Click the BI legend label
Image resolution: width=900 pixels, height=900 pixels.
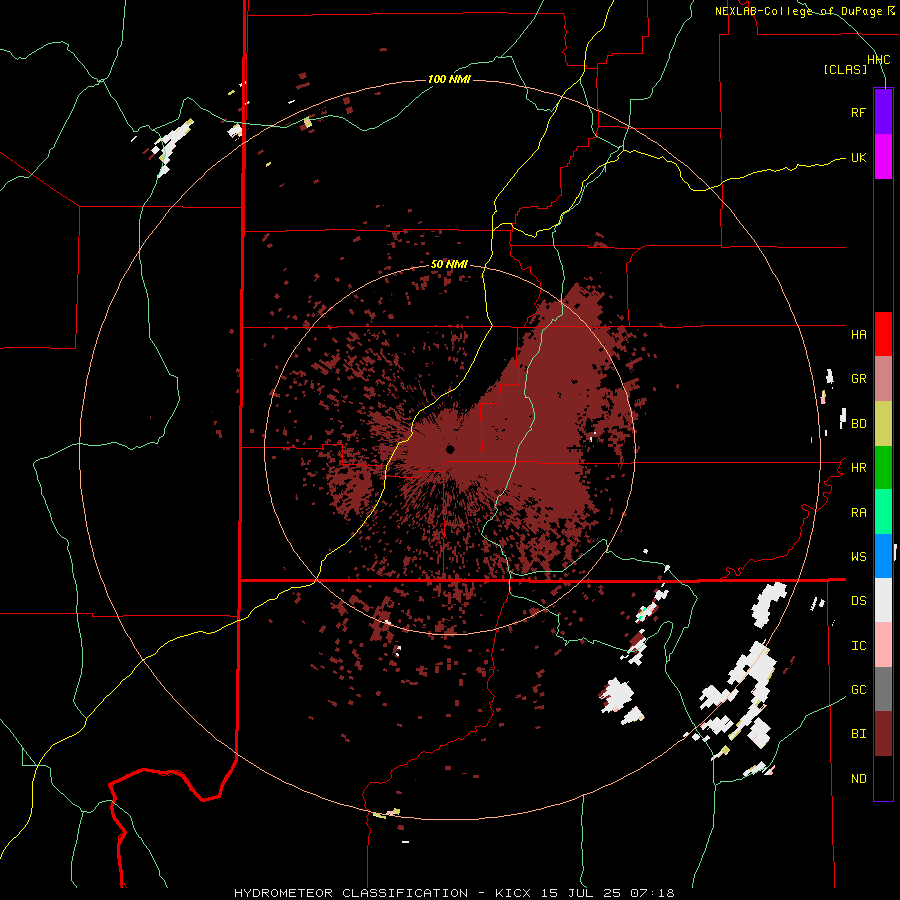[858, 734]
